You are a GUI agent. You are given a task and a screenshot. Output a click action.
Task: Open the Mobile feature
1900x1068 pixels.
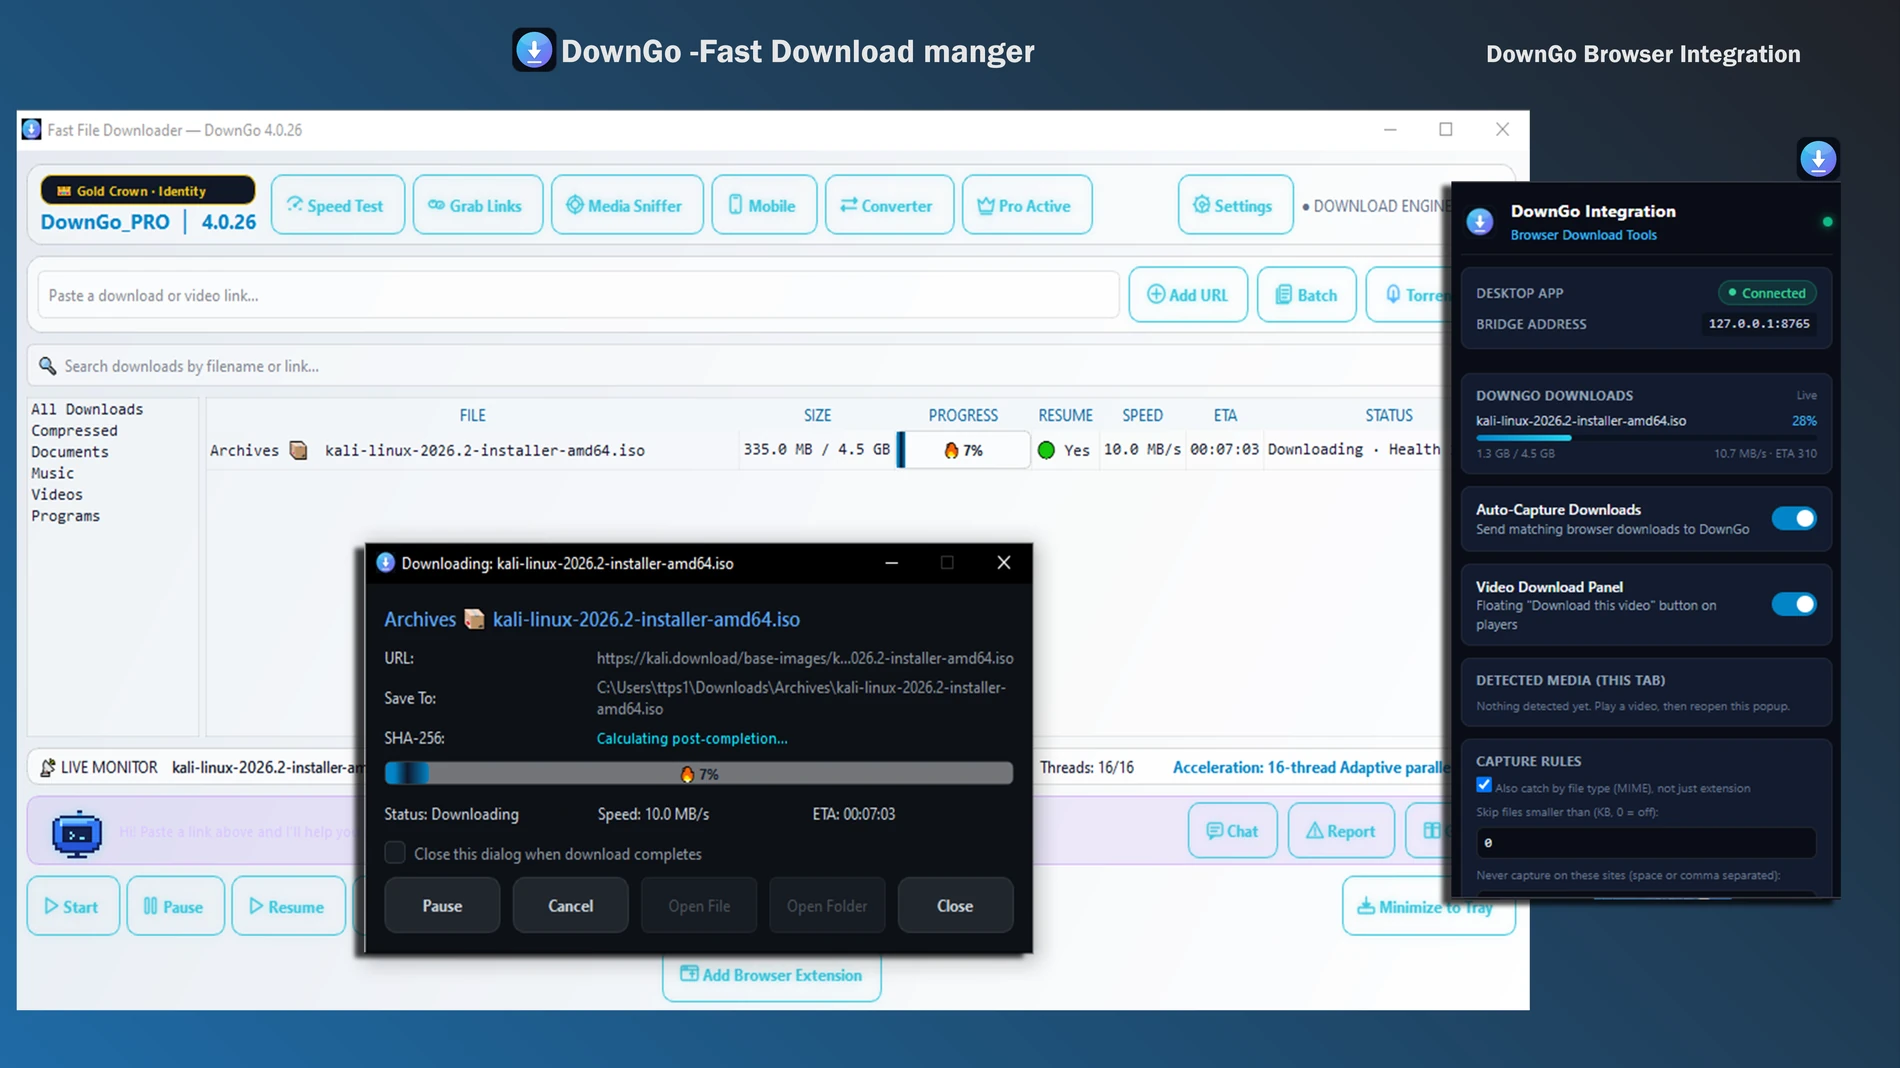point(764,205)
